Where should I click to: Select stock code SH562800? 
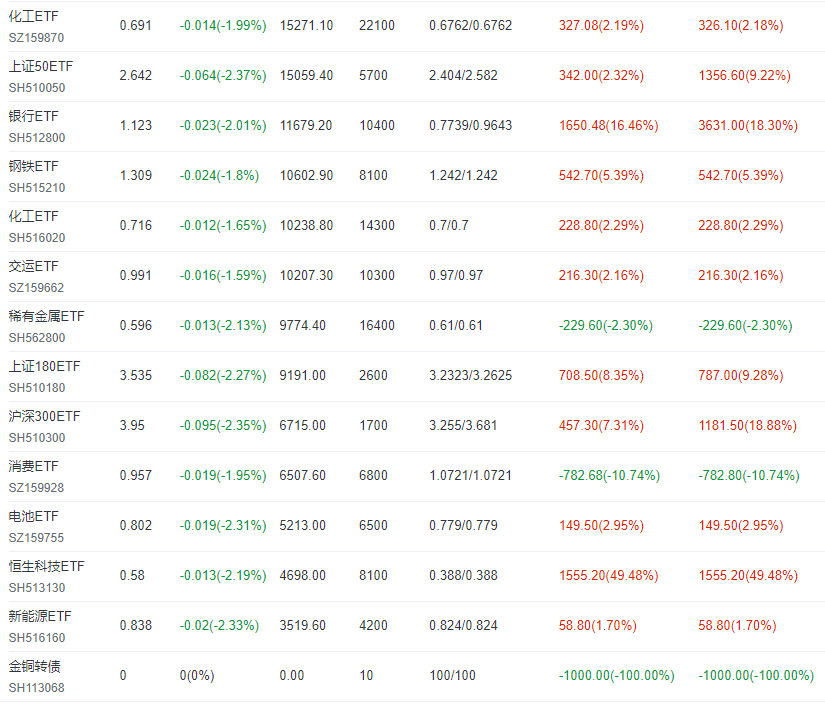click(37, 338)
